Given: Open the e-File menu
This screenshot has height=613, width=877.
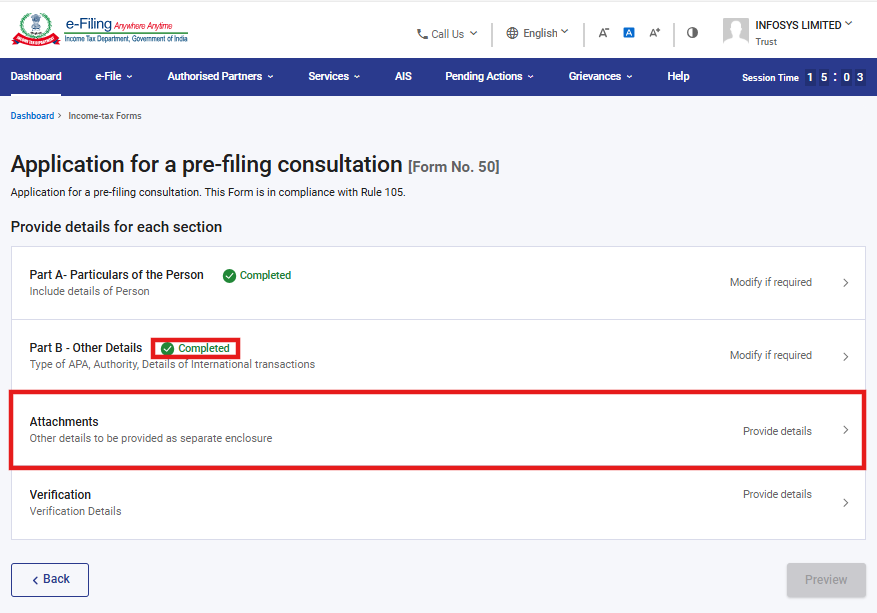Looking at the screenshot, I should coord(114,76).
